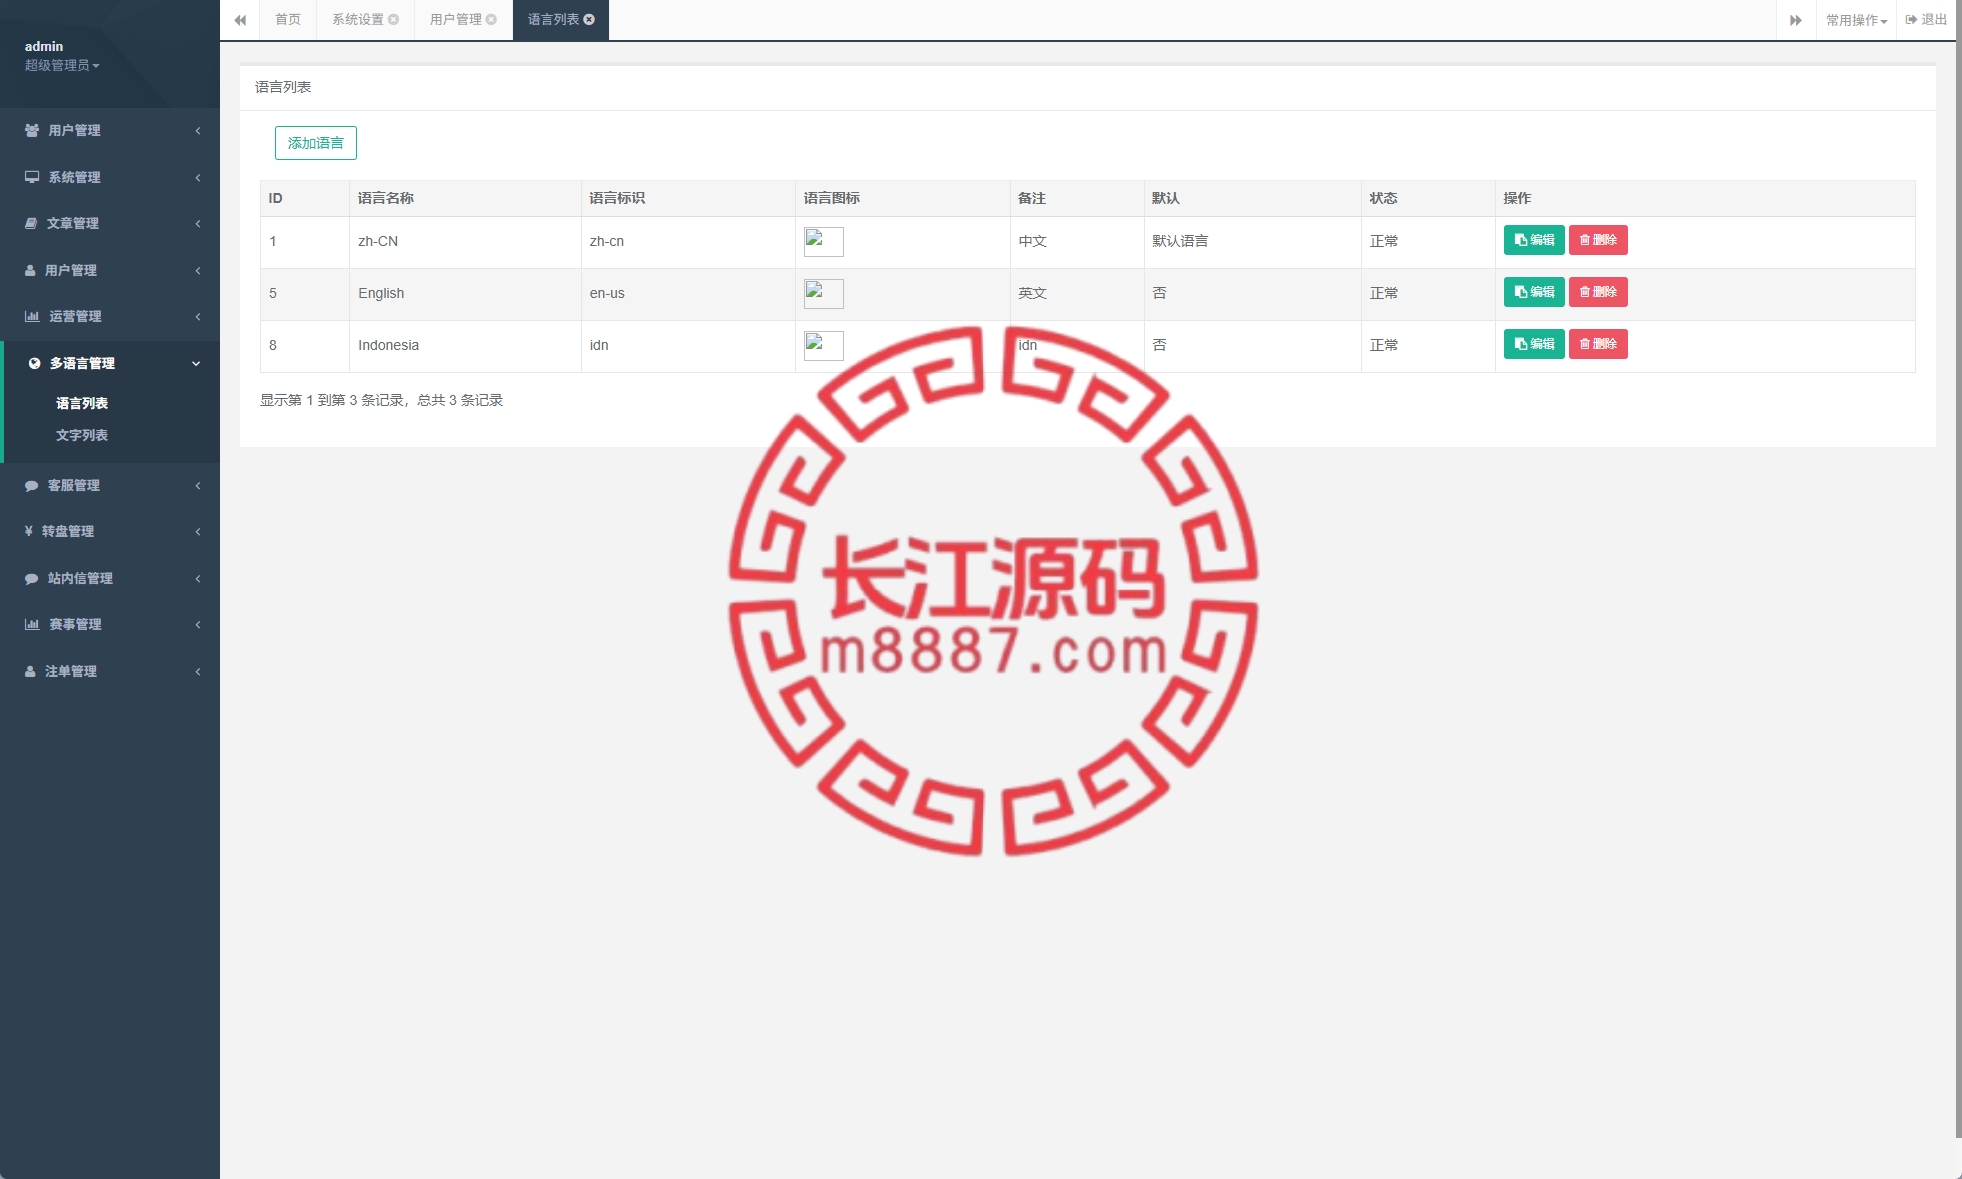
Task: Open the 常用操作 dropdown
Action: (1856, 20)
